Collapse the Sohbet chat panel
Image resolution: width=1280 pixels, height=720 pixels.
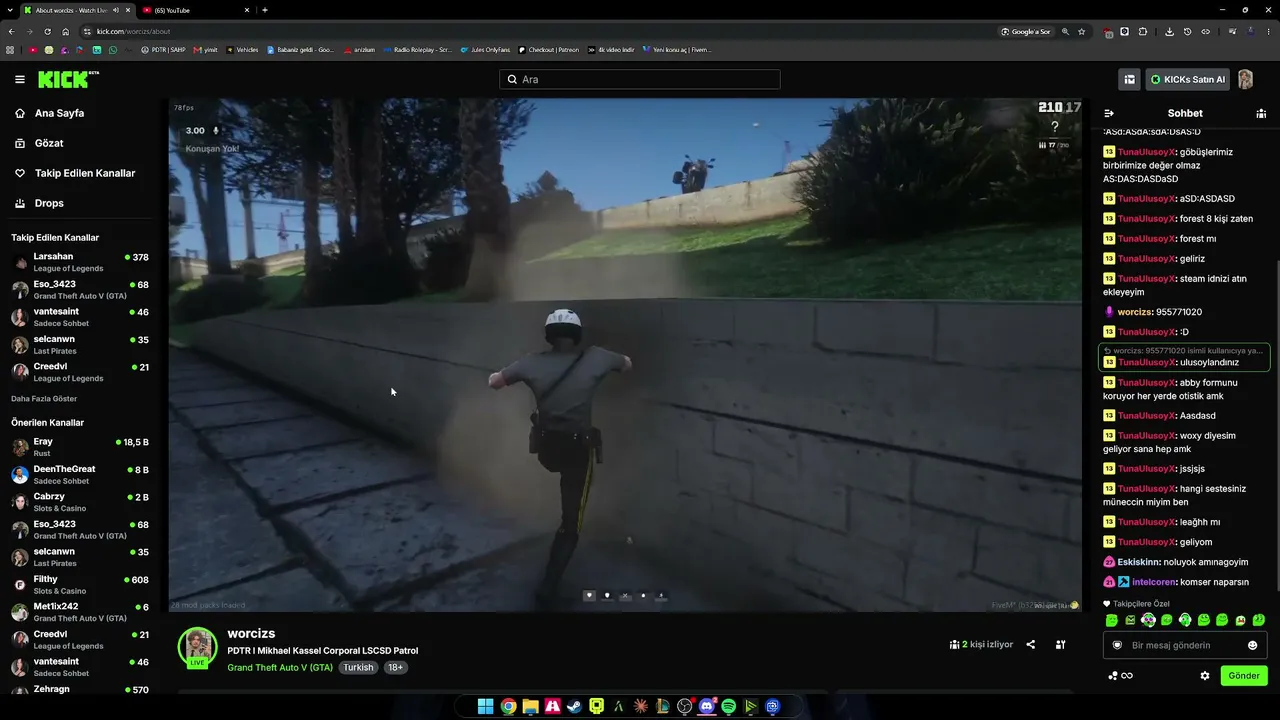(1109, 113)
